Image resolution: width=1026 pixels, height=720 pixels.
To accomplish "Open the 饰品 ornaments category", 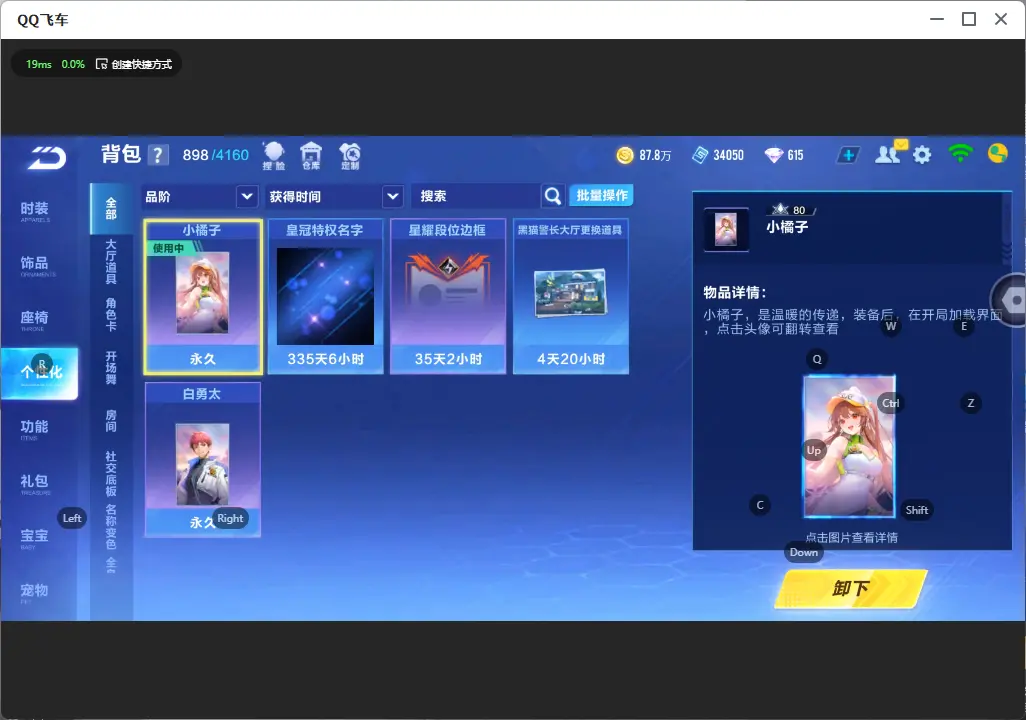I will 35,266.
